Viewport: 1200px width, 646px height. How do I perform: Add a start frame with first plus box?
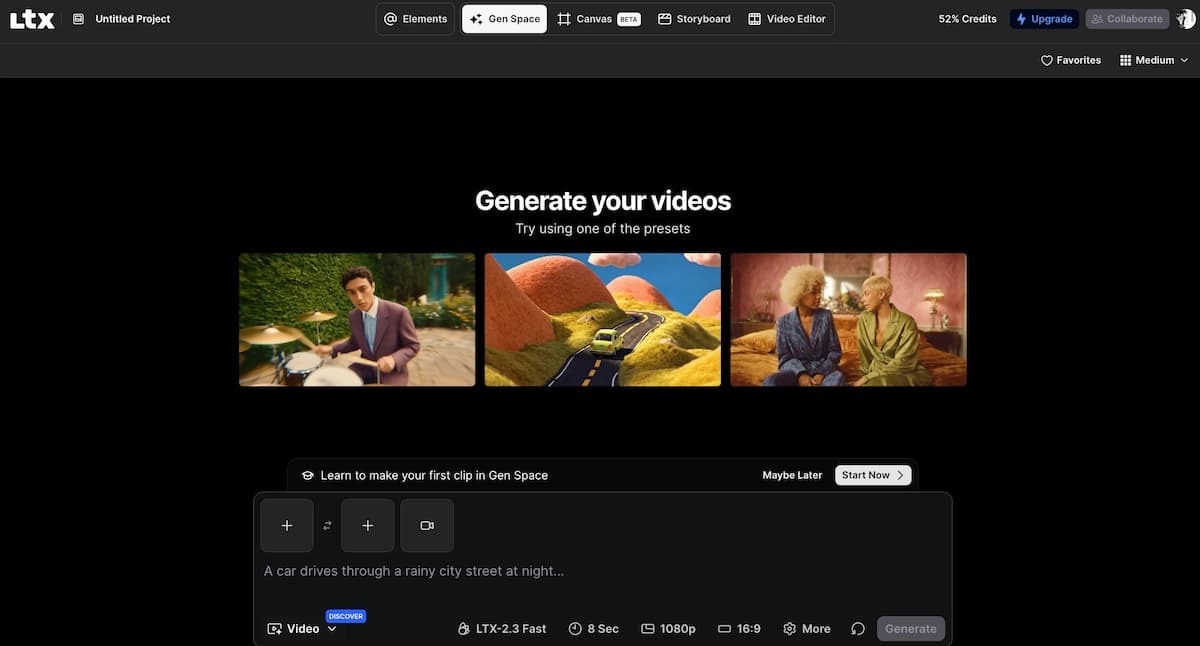(x=287, y=525)
